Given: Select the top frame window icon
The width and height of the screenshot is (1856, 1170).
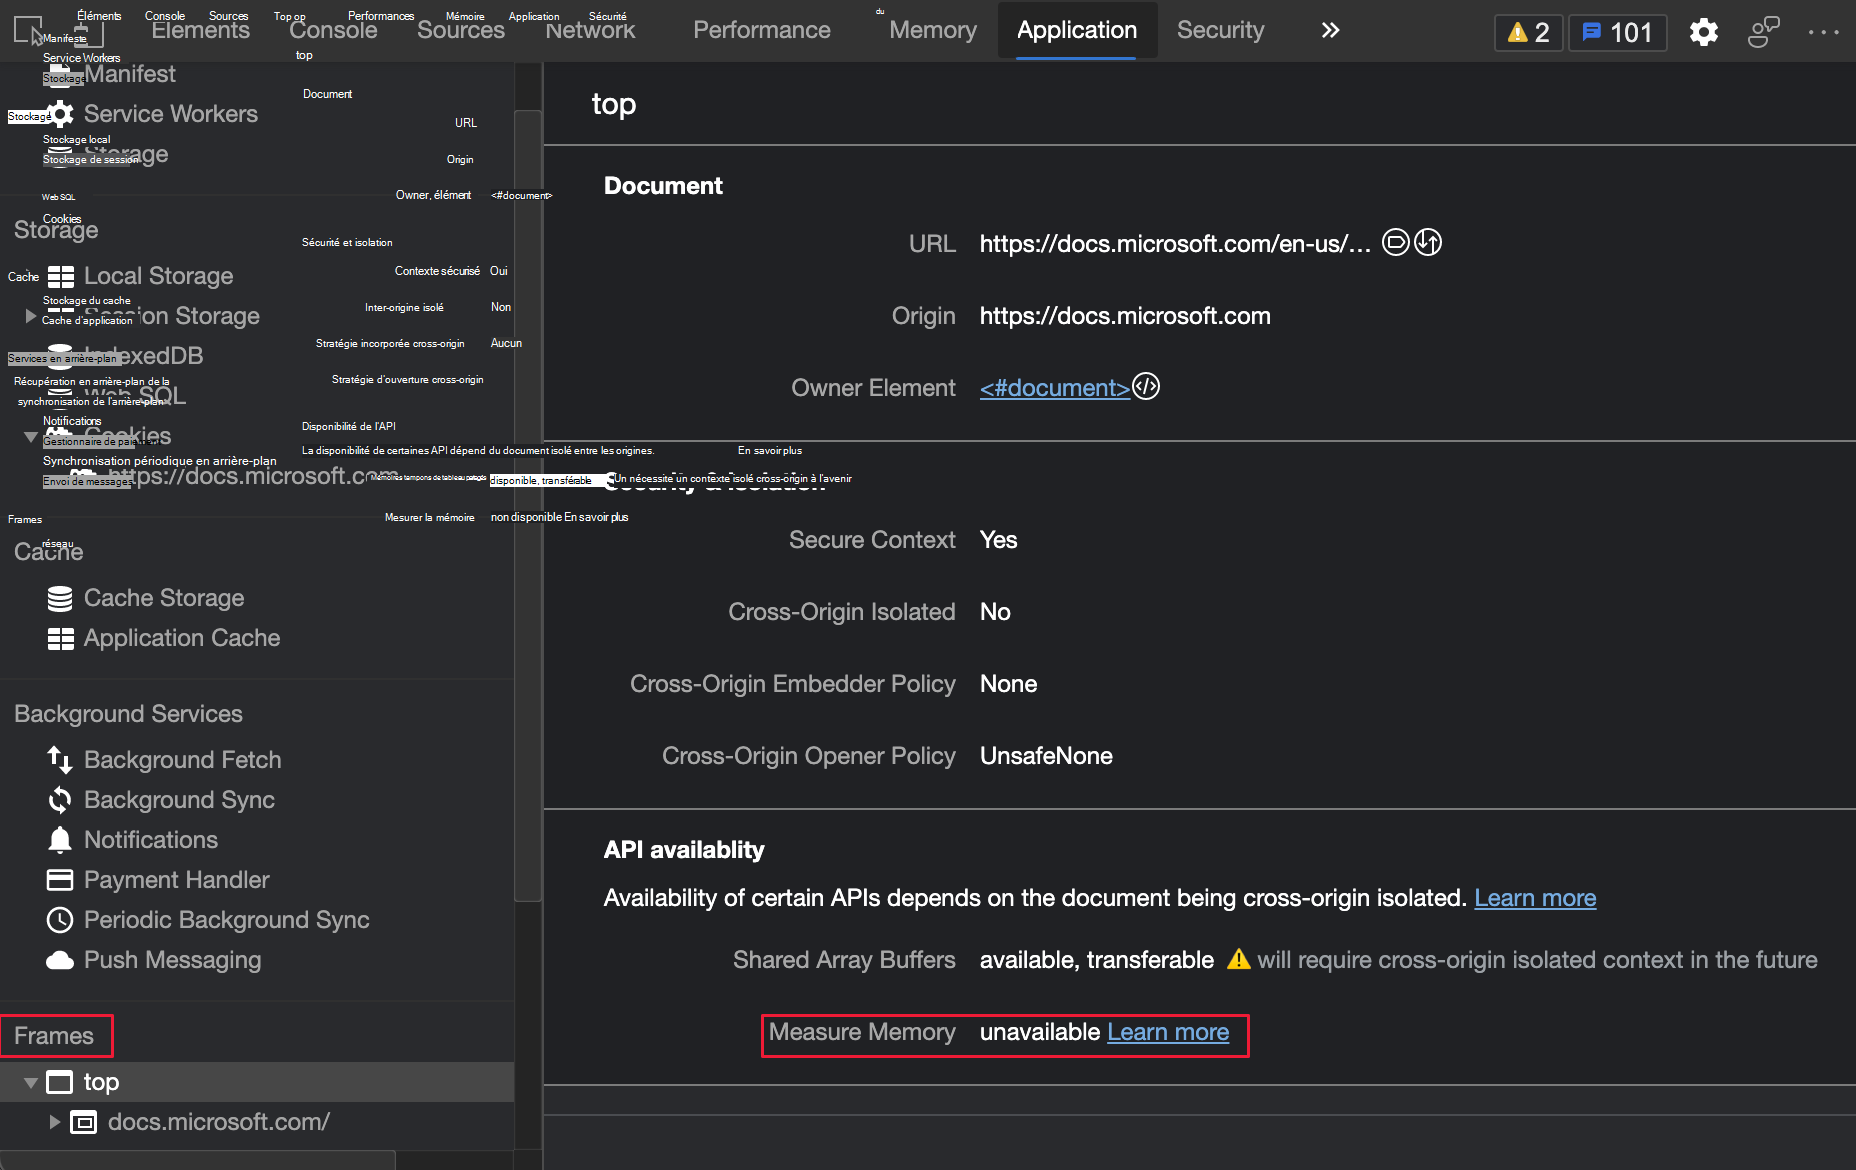Looking at the screenshot, I should tap(60, 1082).
